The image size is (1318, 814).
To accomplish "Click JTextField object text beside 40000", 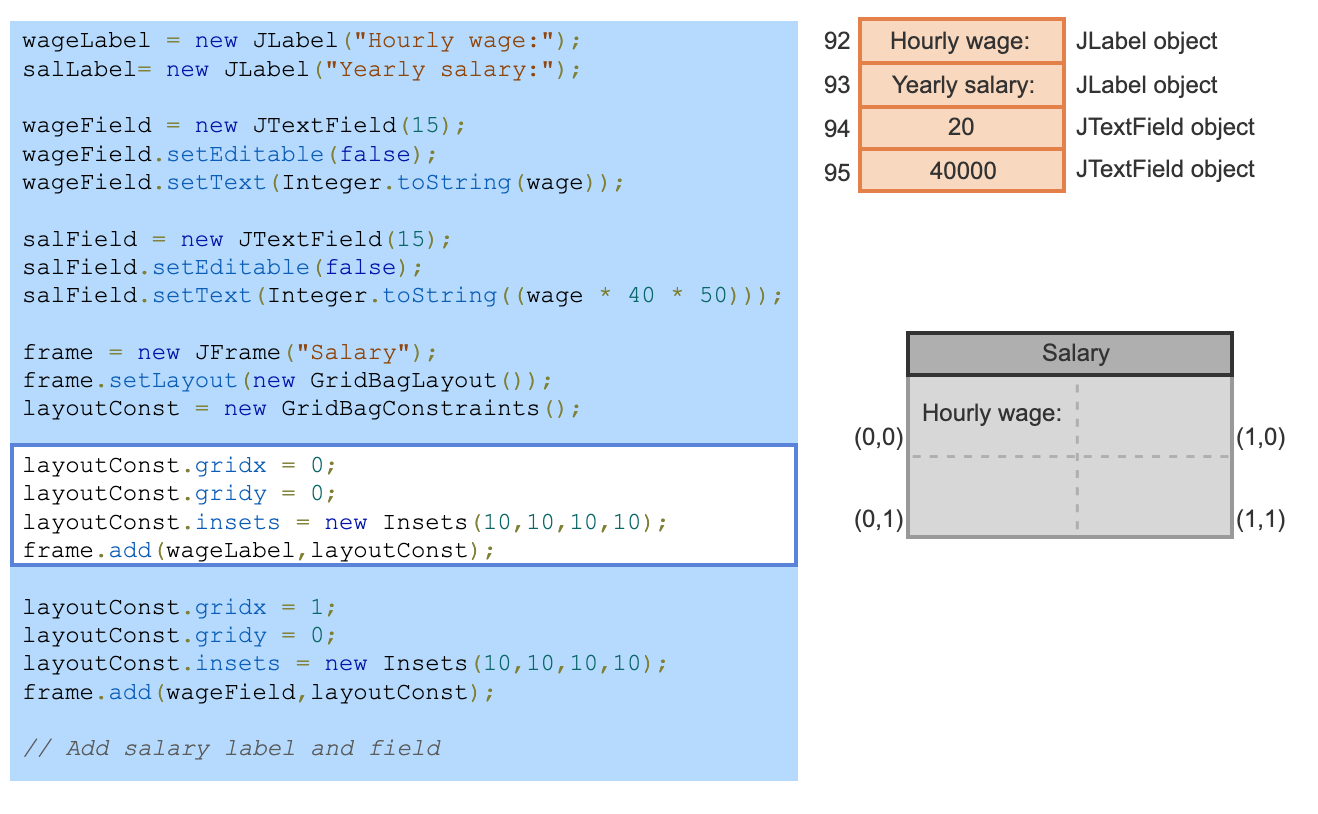I will point(1165,169).
